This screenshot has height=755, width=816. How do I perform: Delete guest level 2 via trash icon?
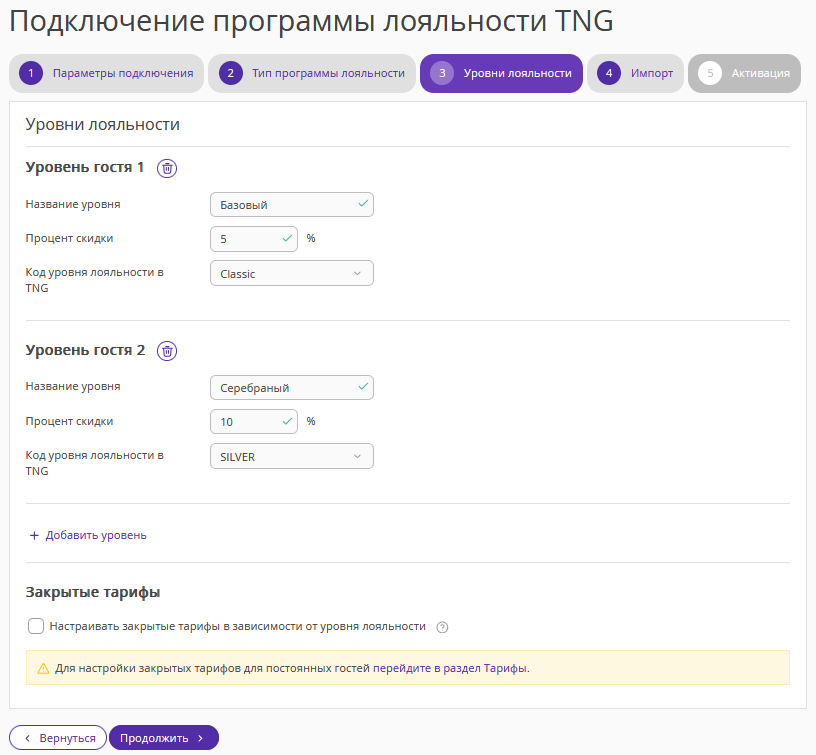pos(167,351)
